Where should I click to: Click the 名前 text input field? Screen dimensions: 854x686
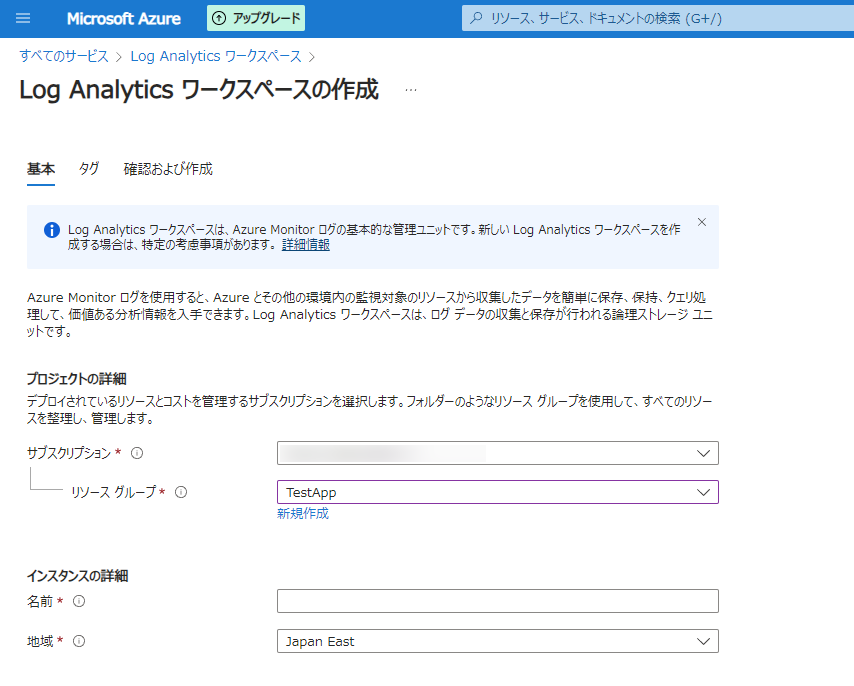pos(498,601)
